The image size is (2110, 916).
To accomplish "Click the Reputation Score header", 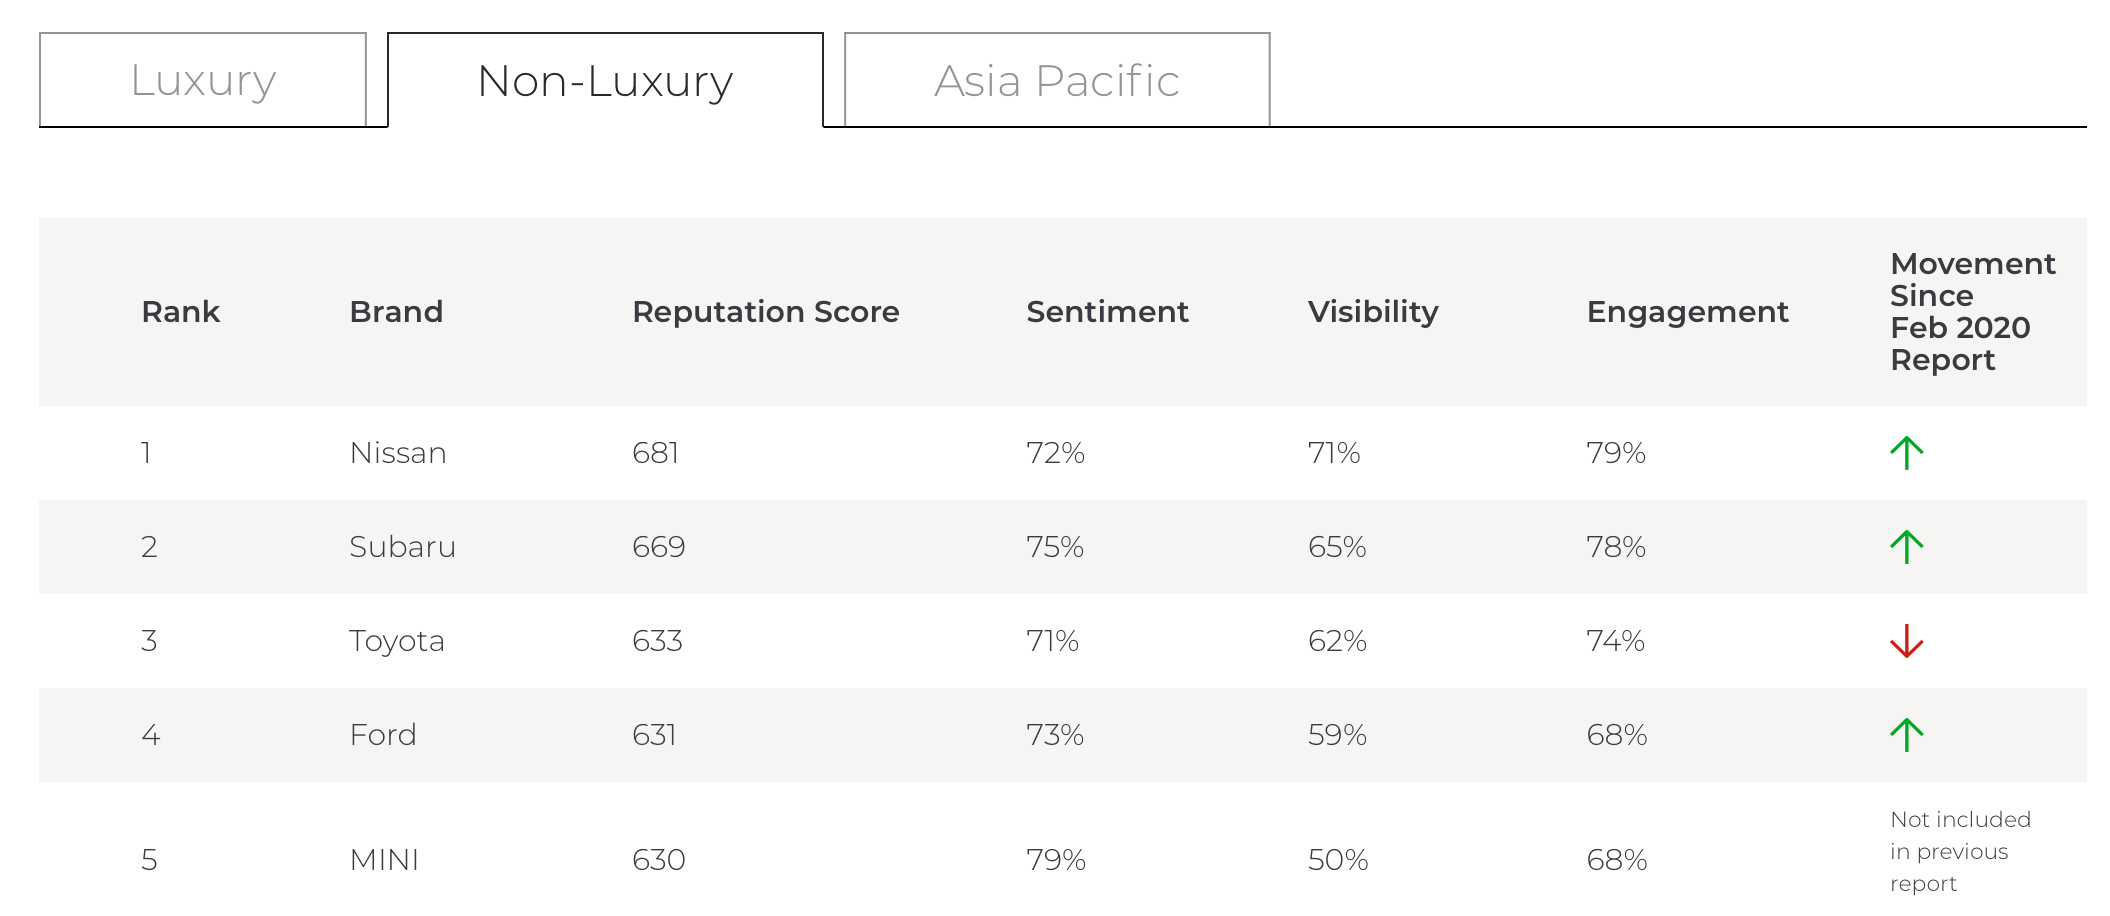I will click(766, 312).
